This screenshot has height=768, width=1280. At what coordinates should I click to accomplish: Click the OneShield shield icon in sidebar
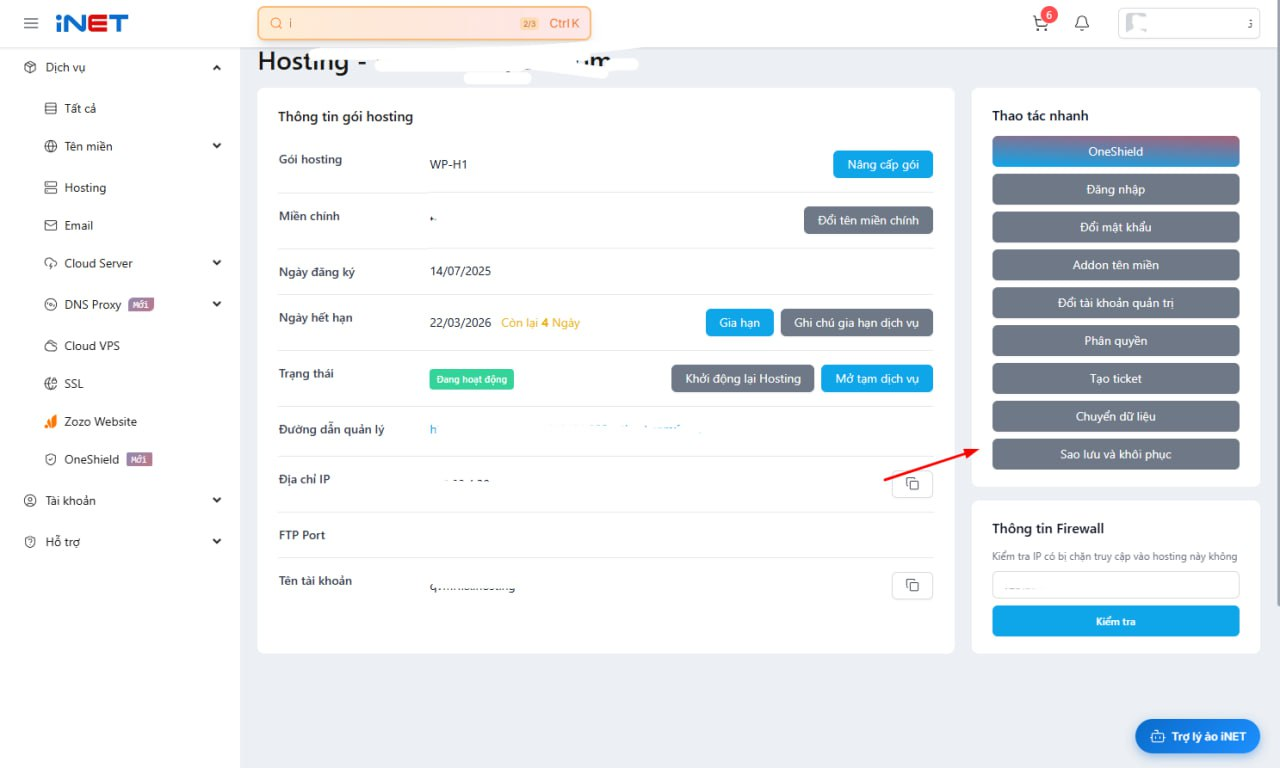pyautogui.click(x=51, y=460)
